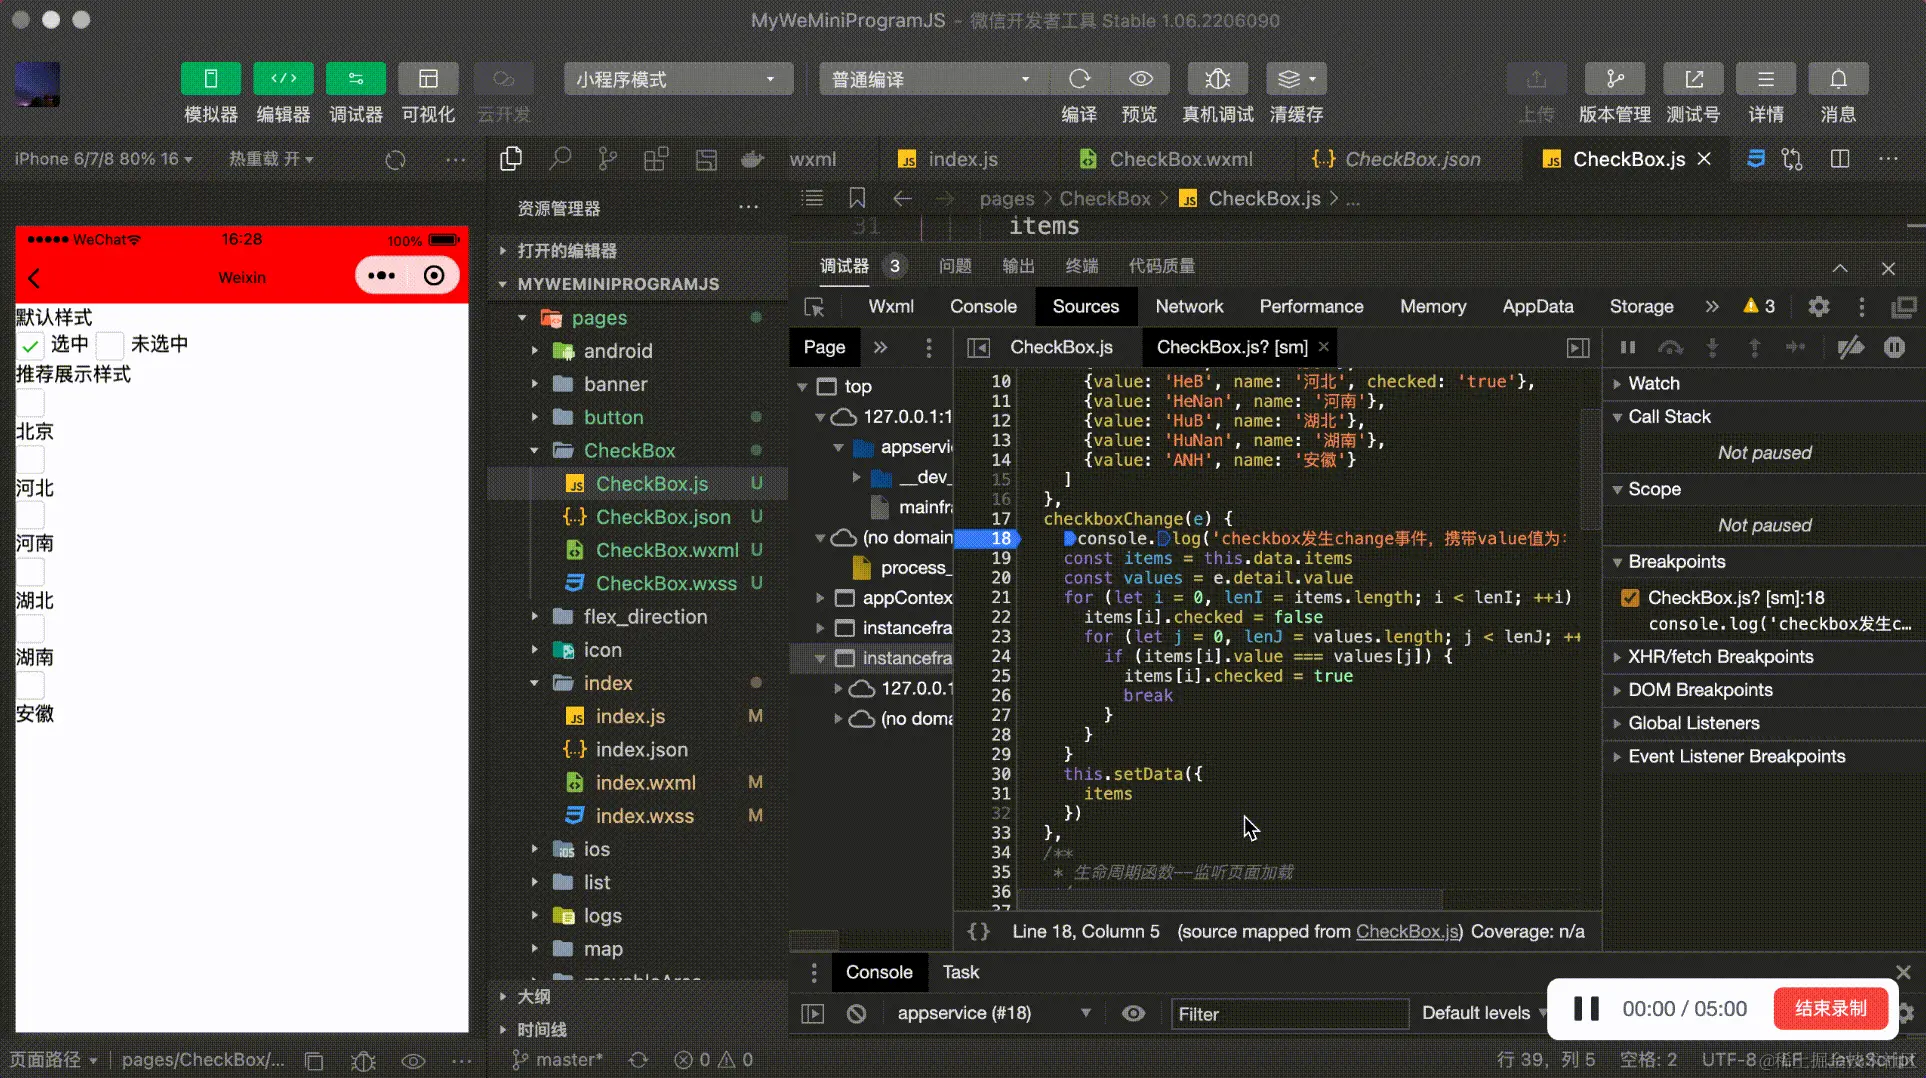Toggle the CheckBox.js? [sm]:18 breakpoint checkbox
Image resolution: width=1926 pixels, height=1078 pixels.
pos(1630,598)
